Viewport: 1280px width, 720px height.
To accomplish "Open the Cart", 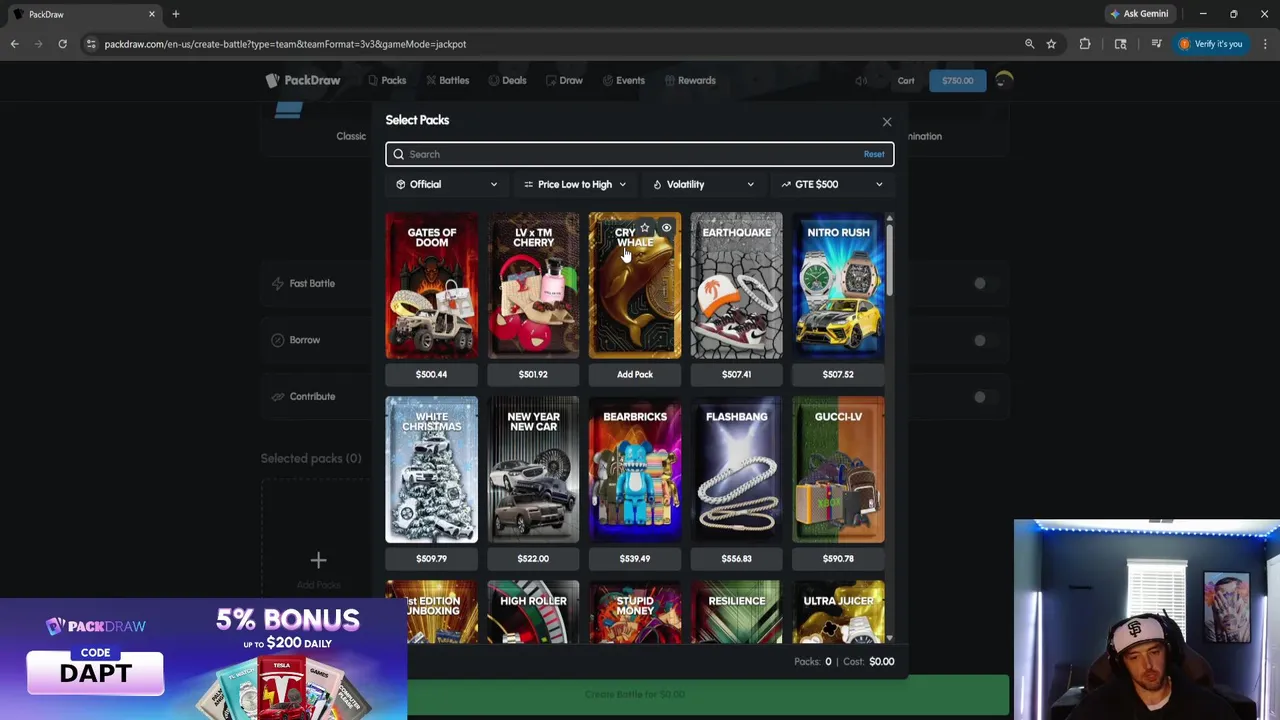I will (x=906, y=81).
